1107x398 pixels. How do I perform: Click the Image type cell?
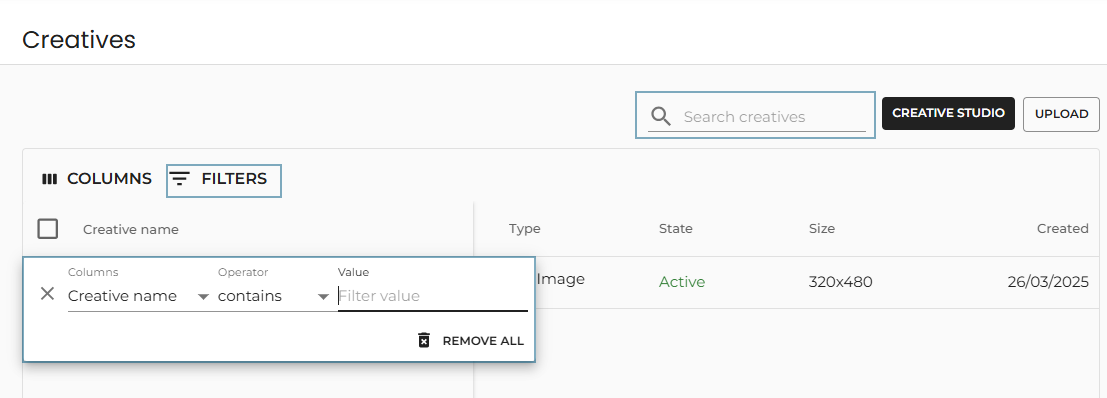[x=561, y=279]
